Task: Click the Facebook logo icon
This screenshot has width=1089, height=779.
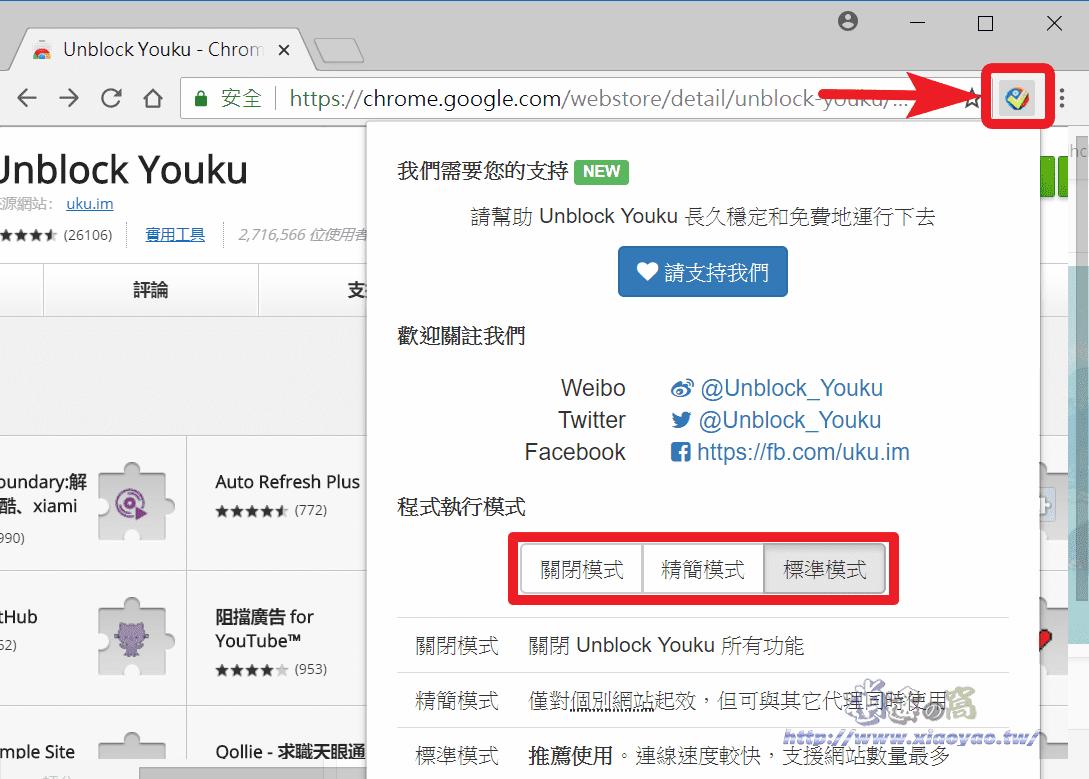Action: point(681,453)
